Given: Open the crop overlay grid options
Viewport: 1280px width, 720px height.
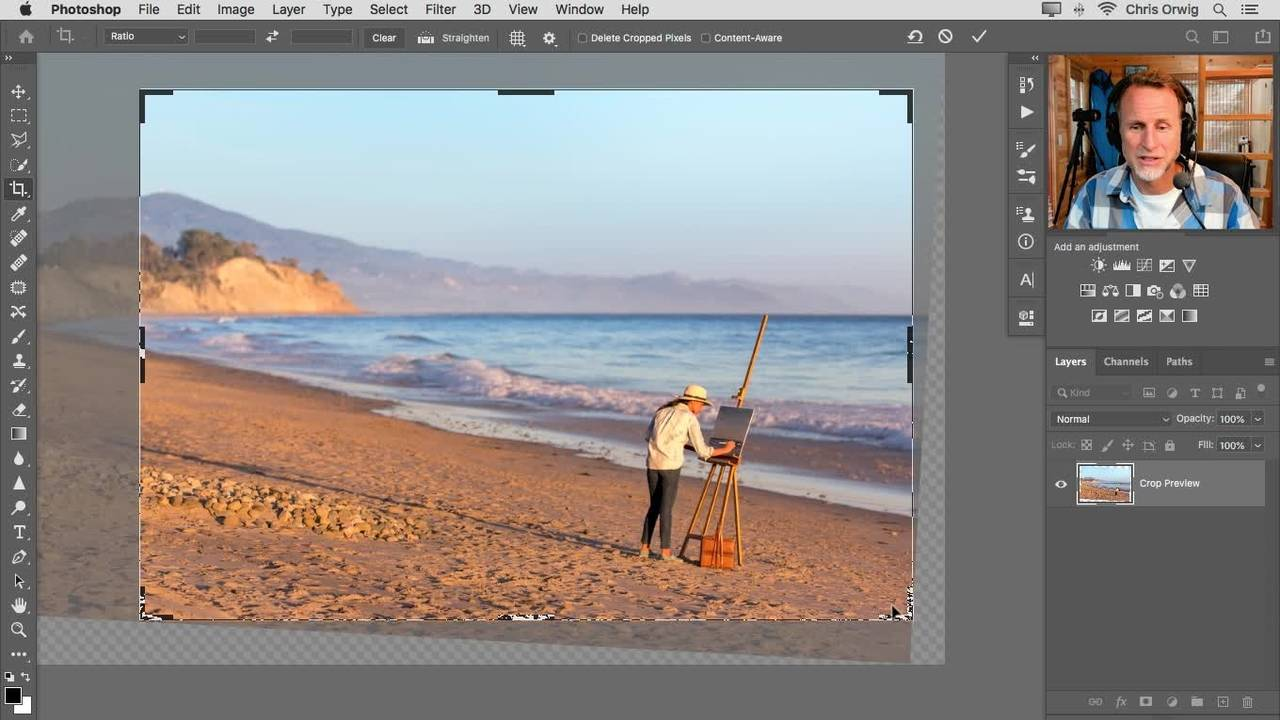Looking at the screenshot, I should click(x=517, y=38).
